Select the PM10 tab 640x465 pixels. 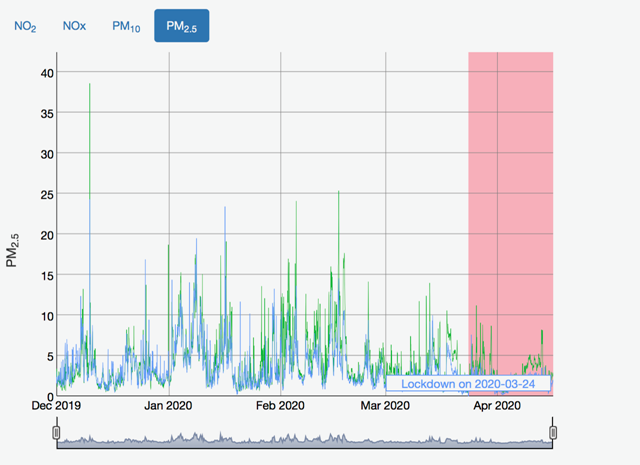[x=126, y=26]
